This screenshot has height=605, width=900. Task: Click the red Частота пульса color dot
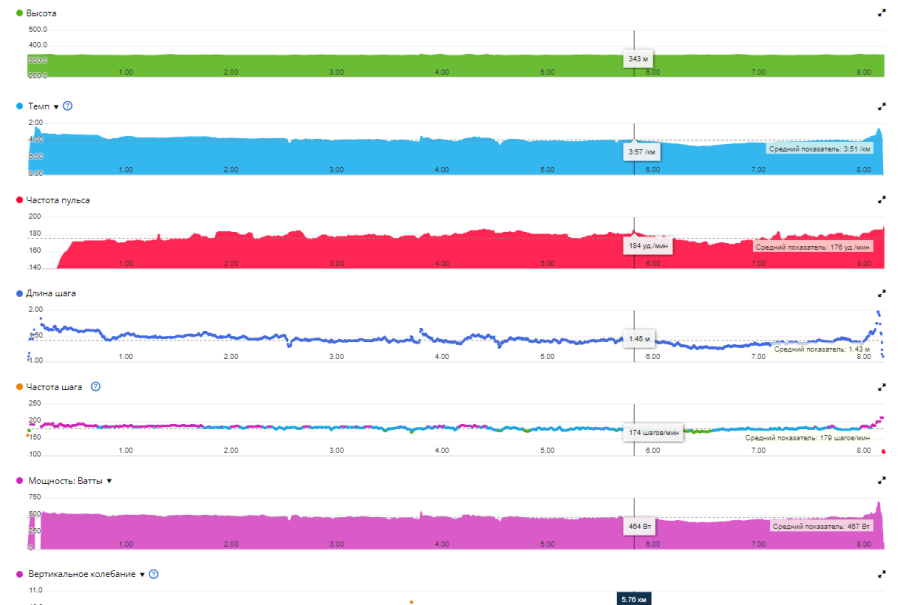point(19,200)
